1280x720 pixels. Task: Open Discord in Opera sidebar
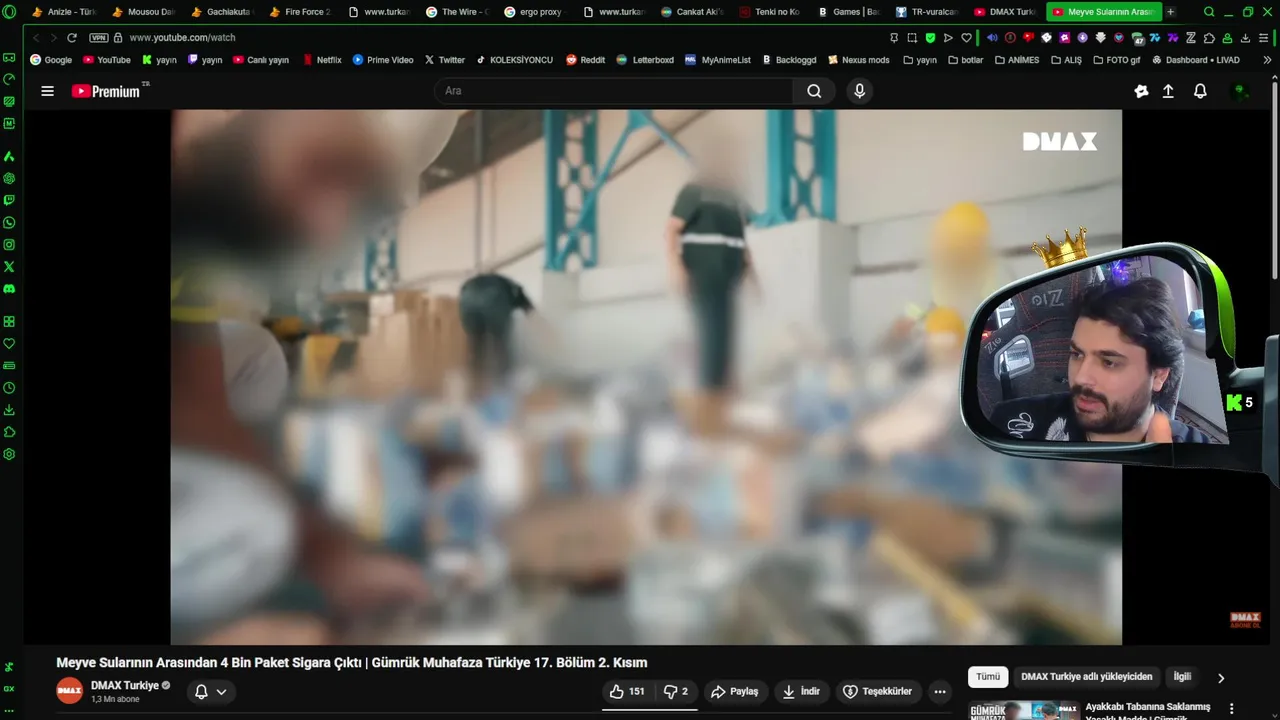point(9,288)
